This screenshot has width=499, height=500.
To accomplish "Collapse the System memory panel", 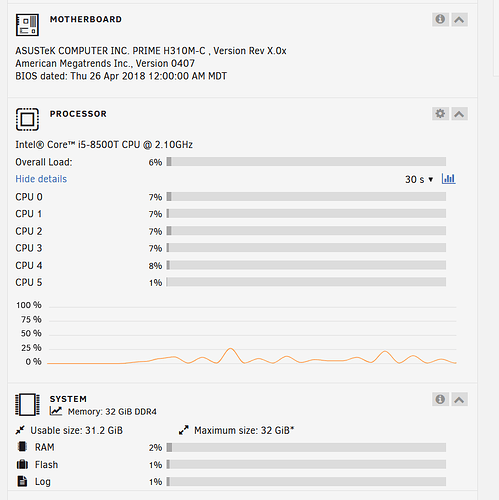I will point(459,399).
